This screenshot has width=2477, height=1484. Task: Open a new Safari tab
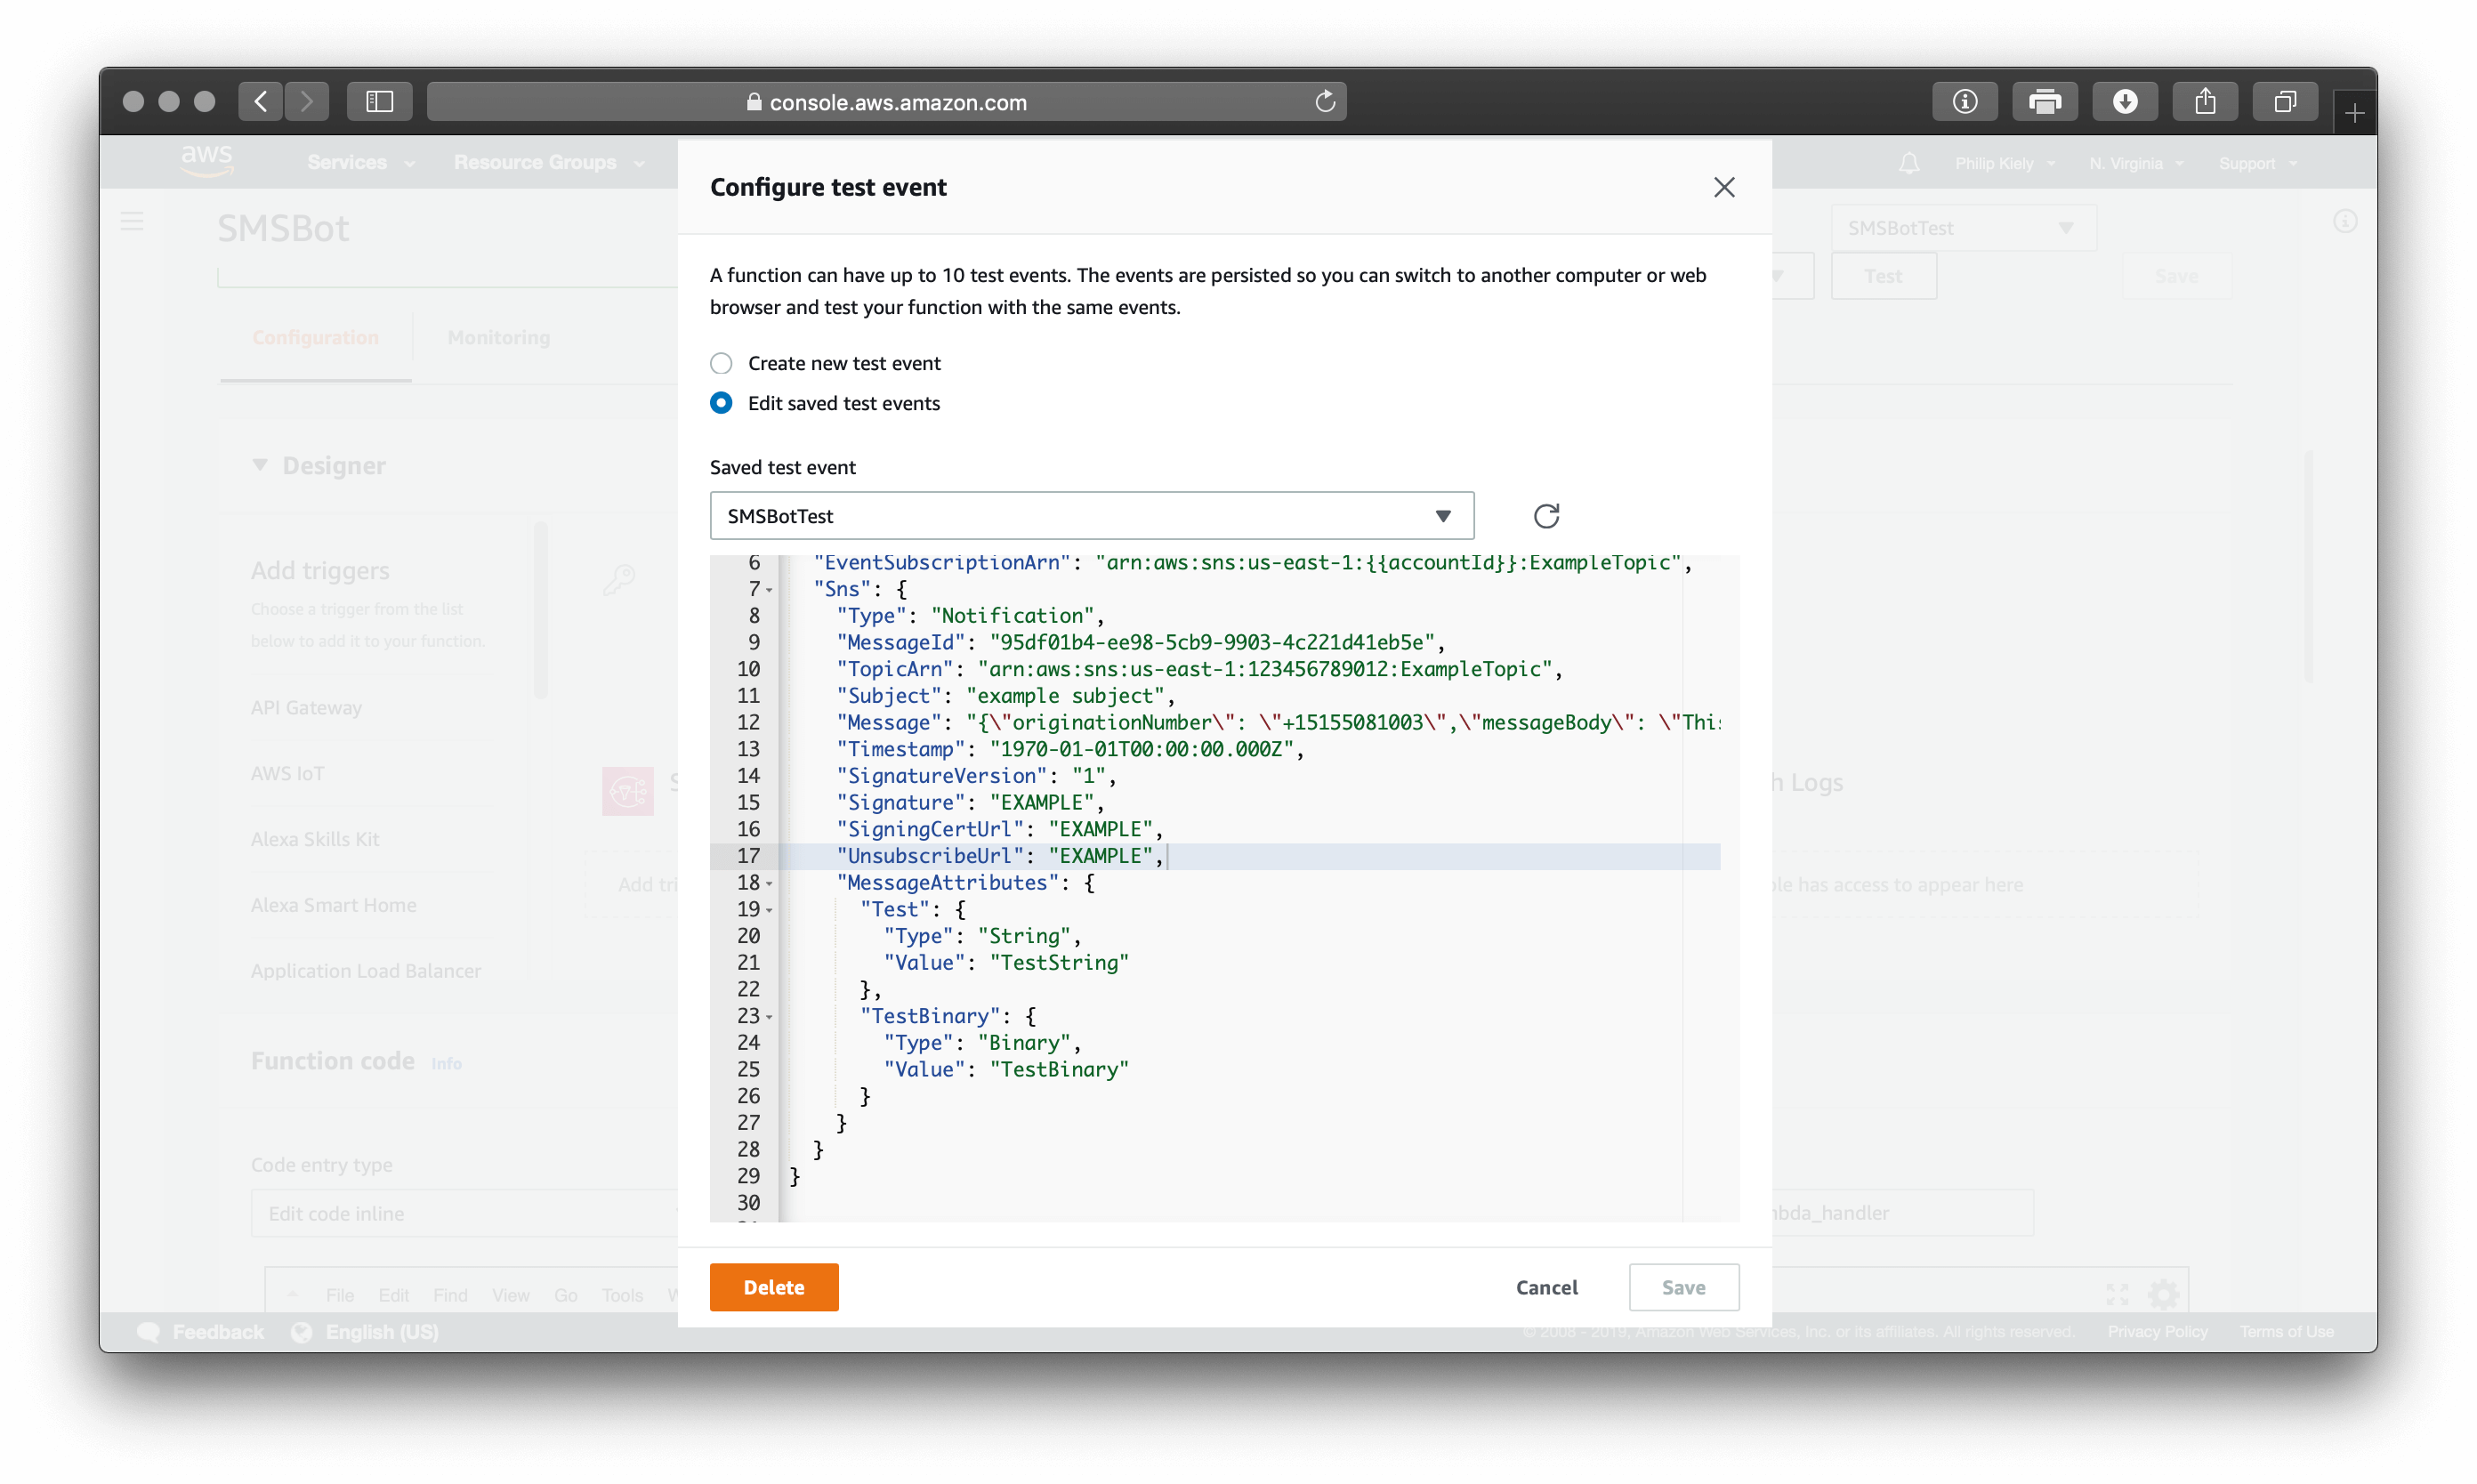tap(2354, 113)
